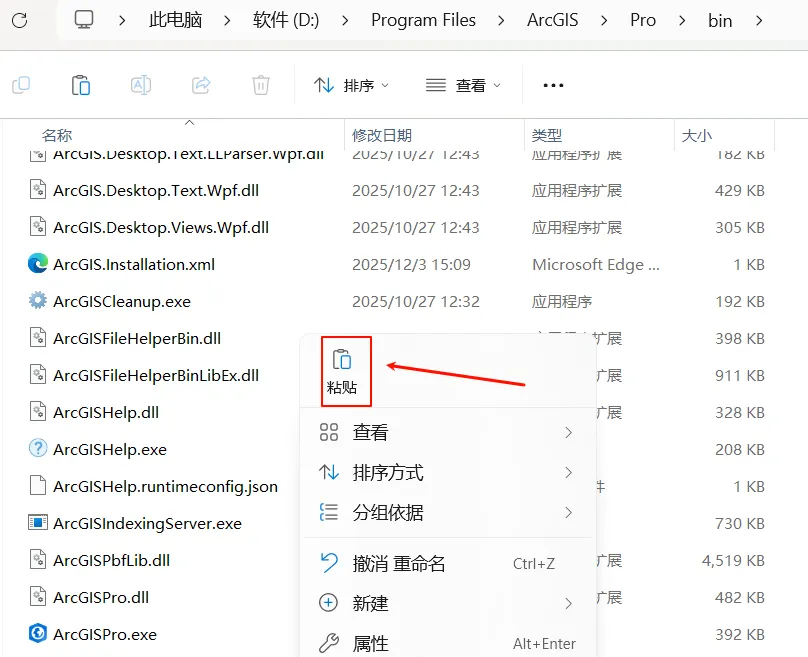Viewport: 808px width, 657px height.
Task: Select the file ArcGISFileHelperBin.dll
Action: tap(137, 339)
